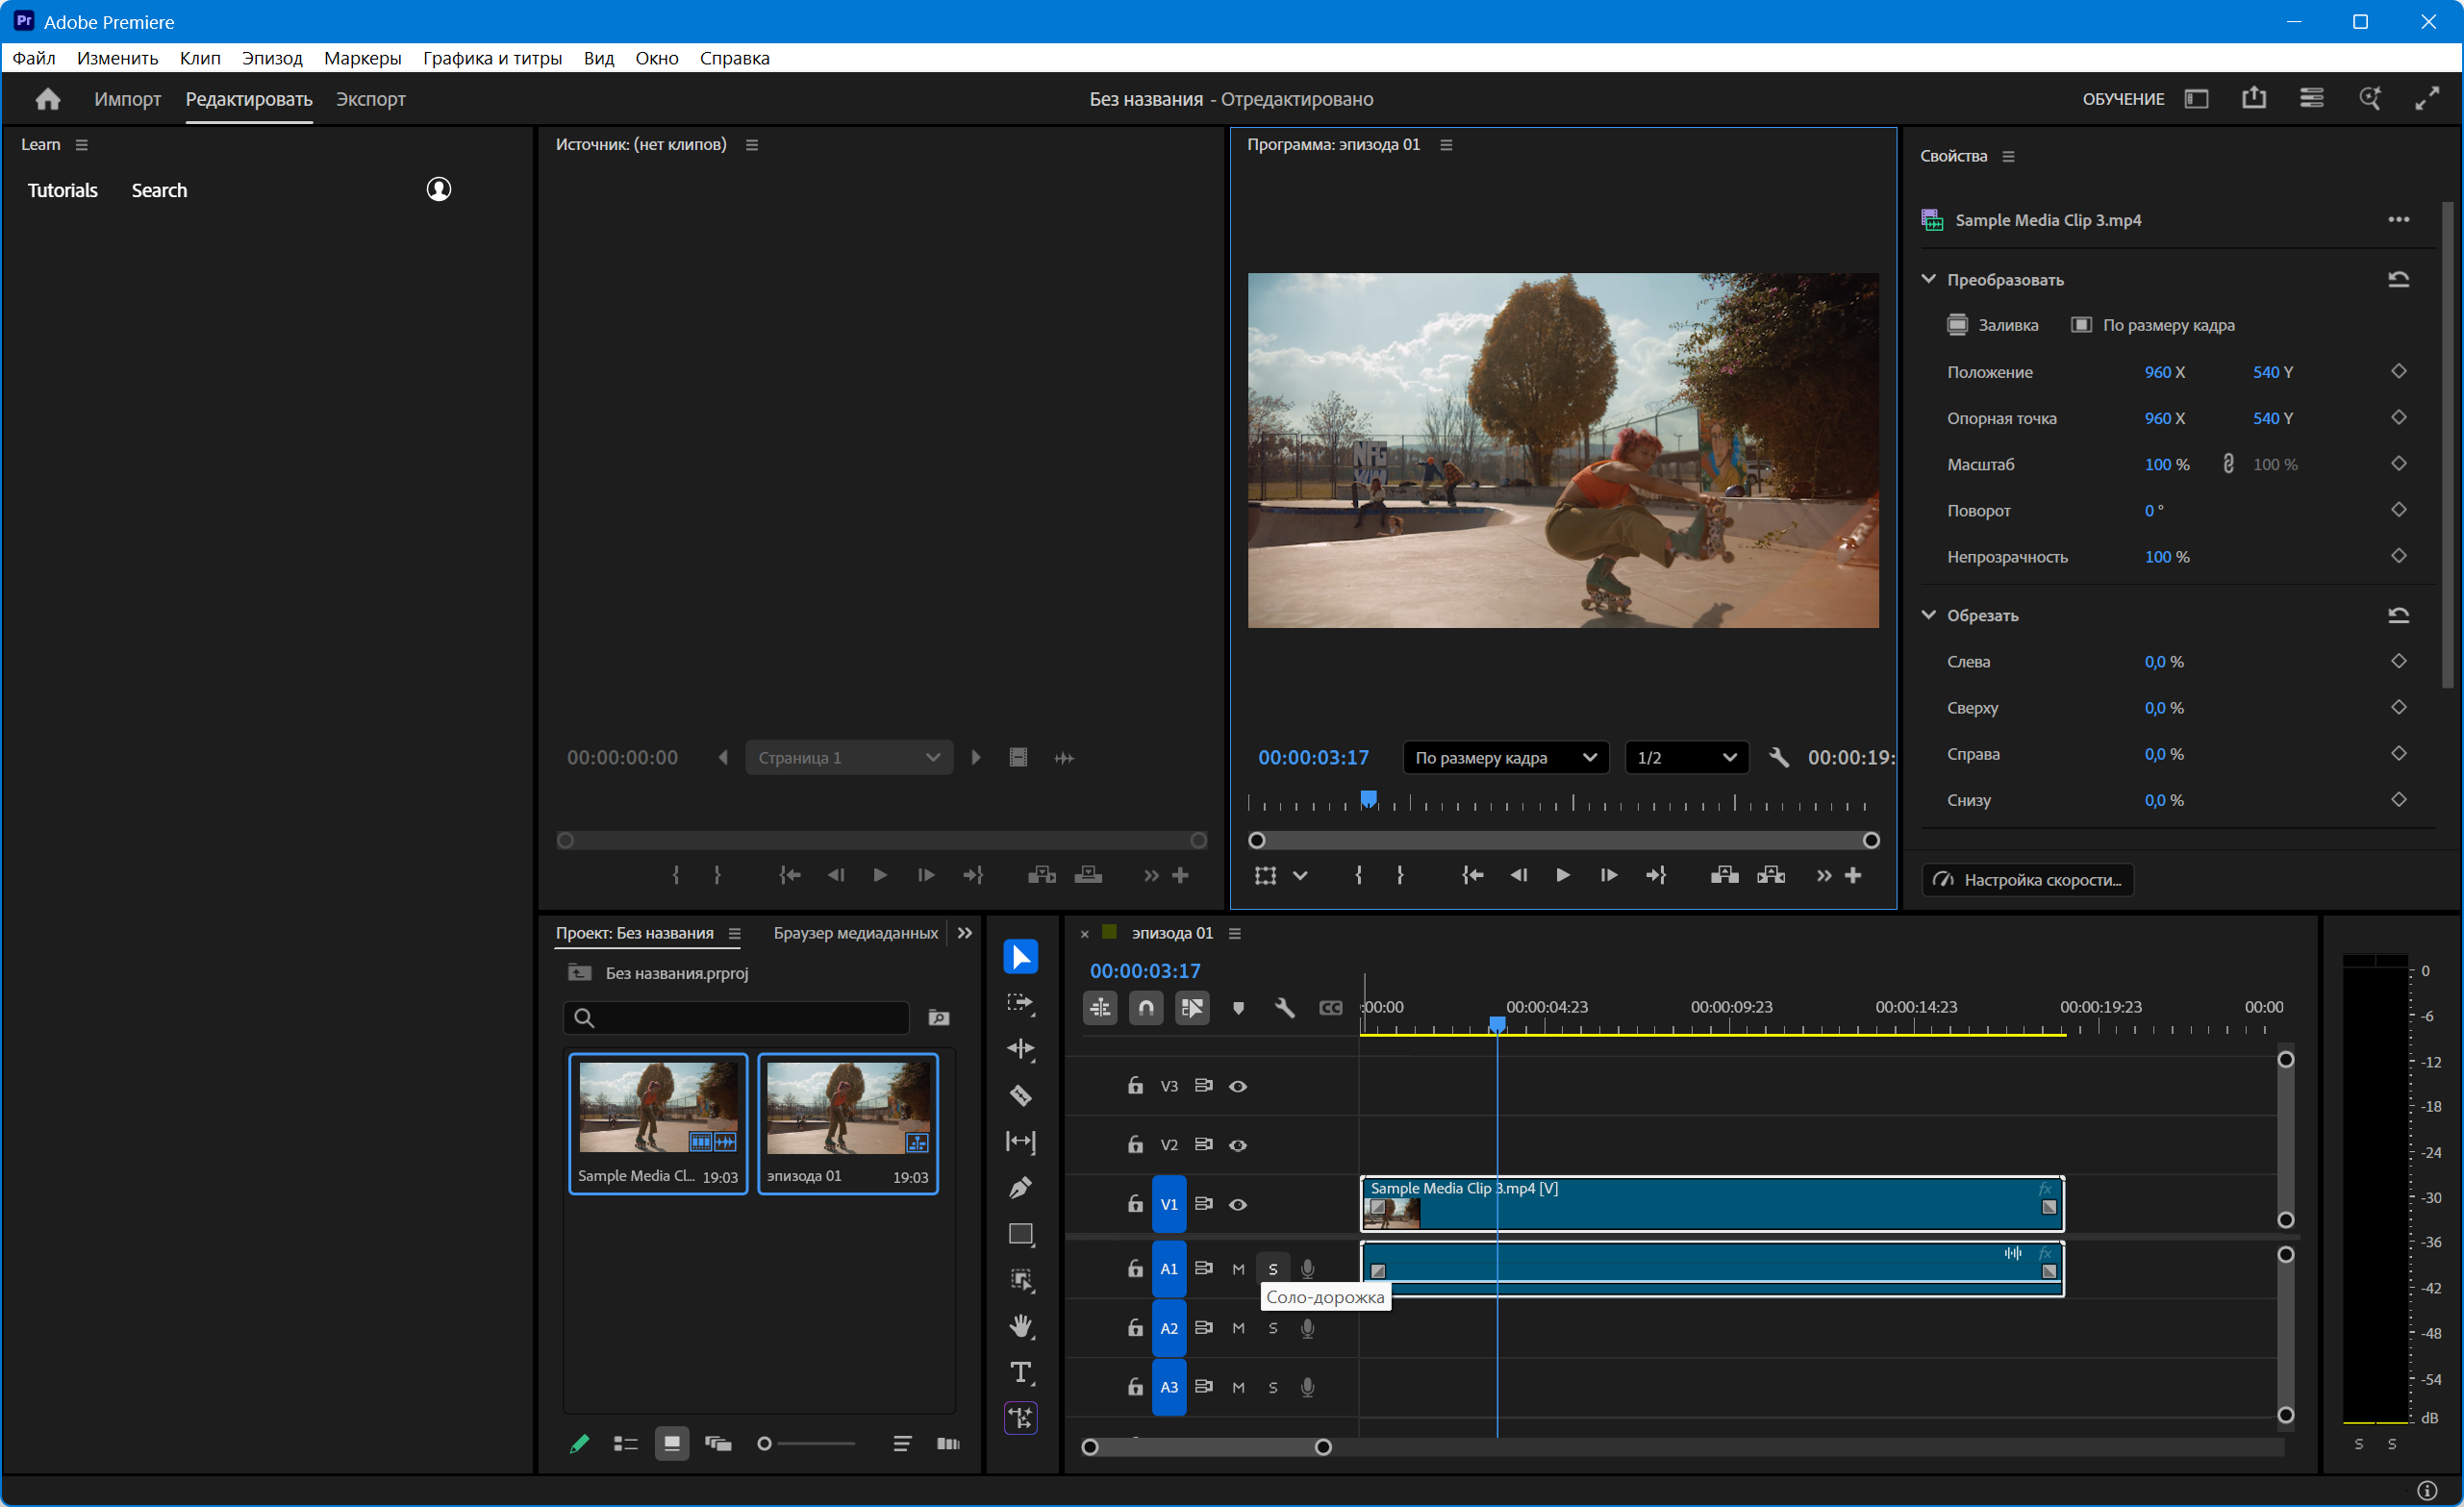Adjust the project thumbnail size slider

click(765, 1443)
